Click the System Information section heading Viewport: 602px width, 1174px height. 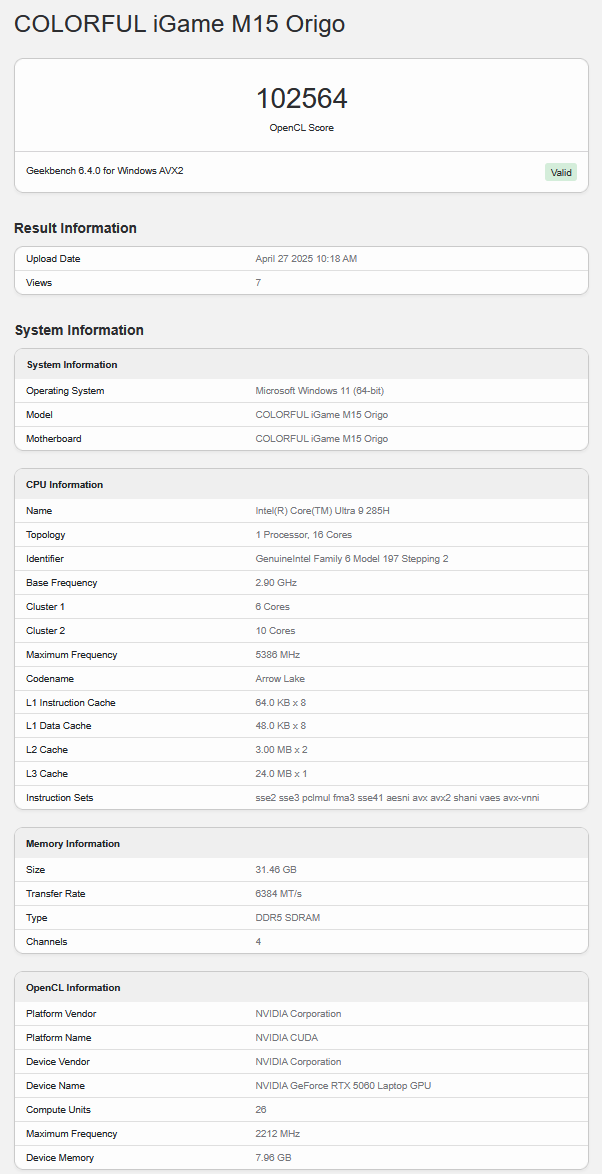click(x=79, y=330)
